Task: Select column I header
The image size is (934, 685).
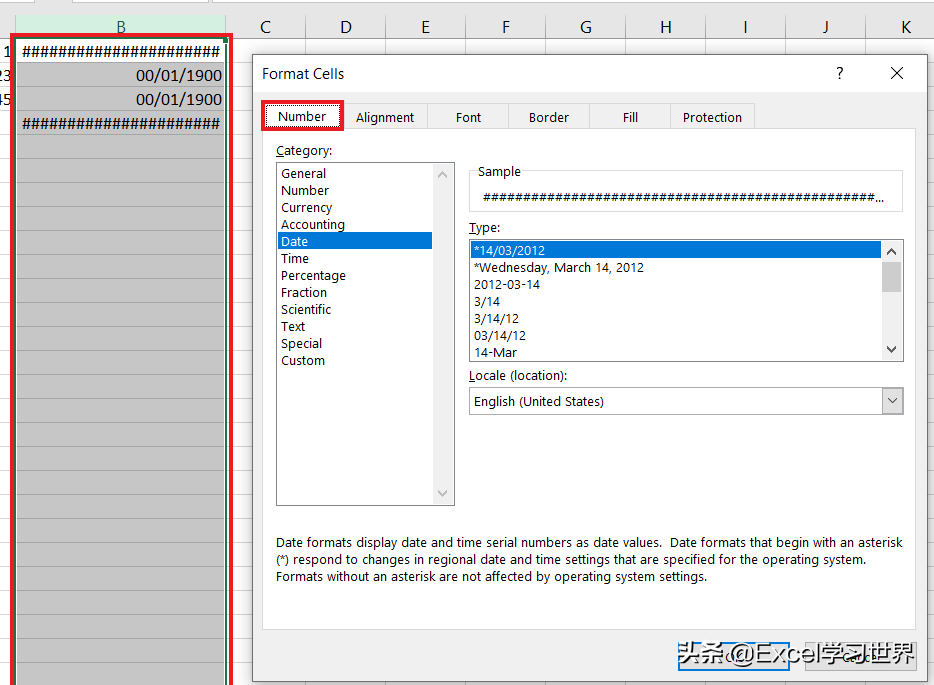Action: [746, 27]
